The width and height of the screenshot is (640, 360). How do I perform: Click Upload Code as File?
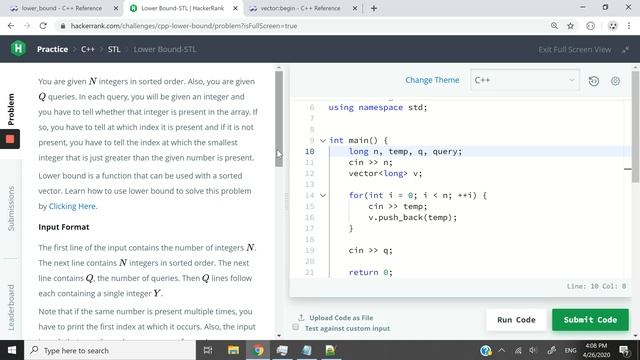pyautogui.click(x=341, y=318)
